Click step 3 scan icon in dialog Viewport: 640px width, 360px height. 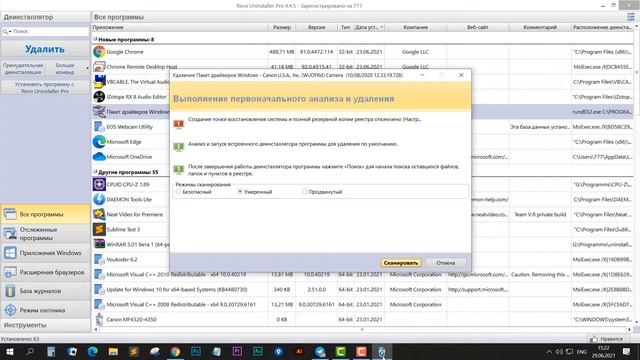(x=179, y=170)
